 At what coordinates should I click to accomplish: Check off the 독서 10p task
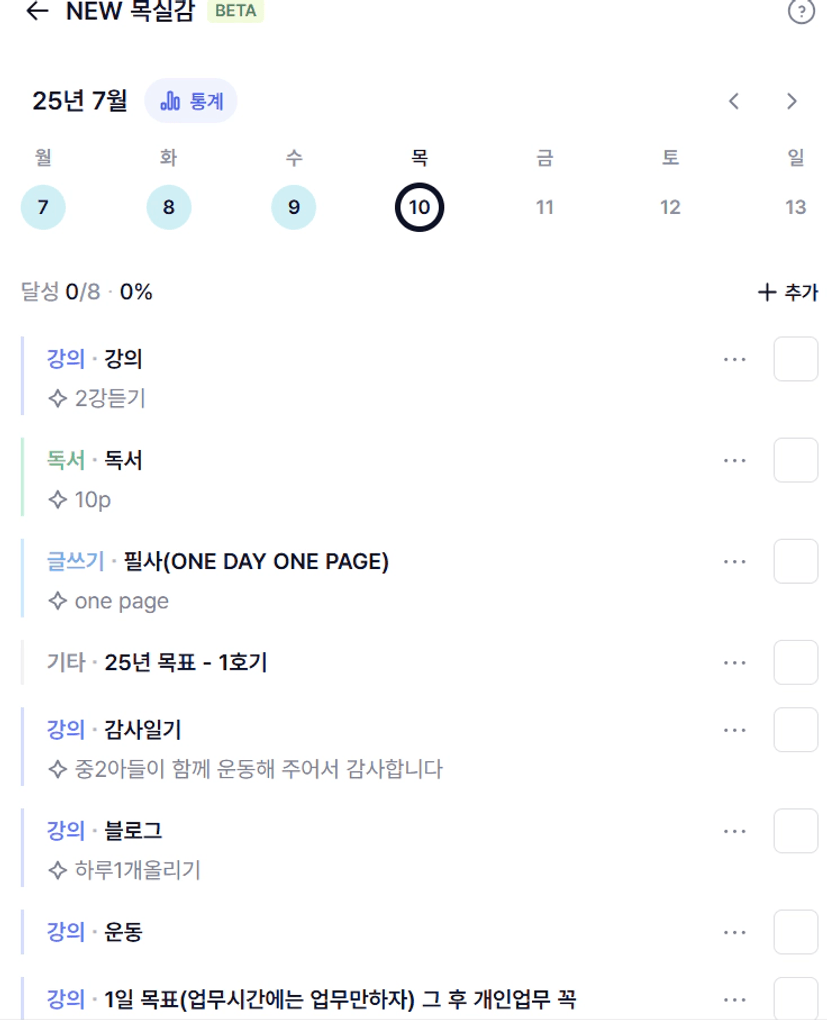(x=796, y=461)
